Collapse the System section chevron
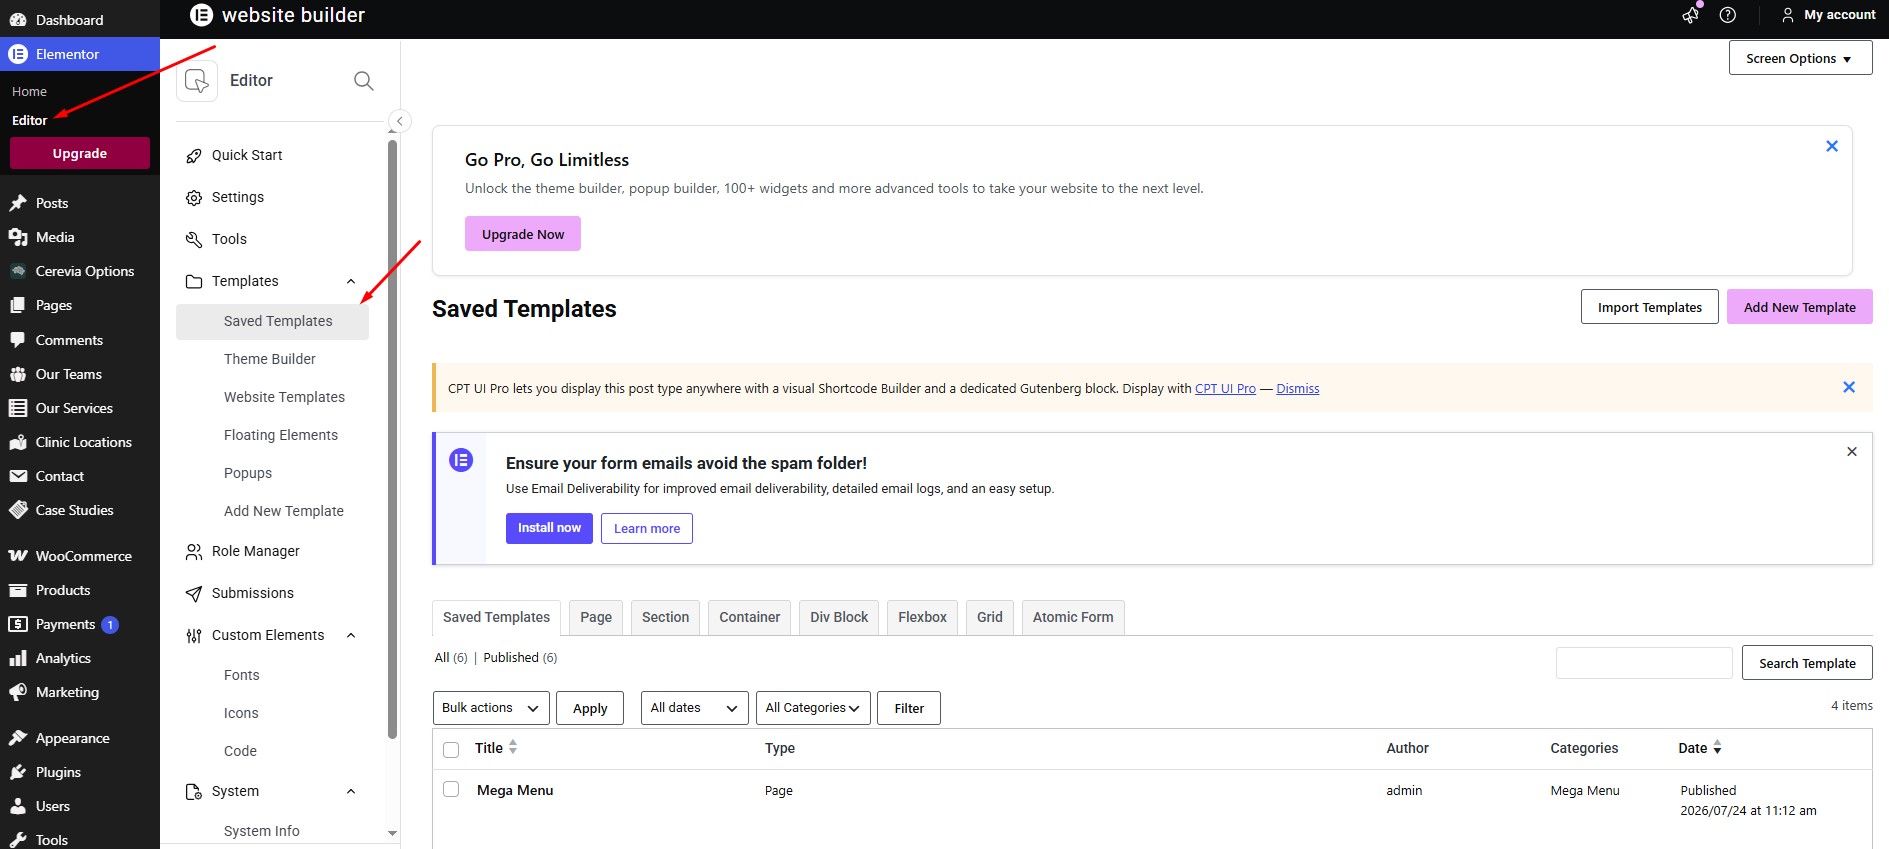Image resolution: width=1889 pixels, height=849 pixels. coord(351,792)
